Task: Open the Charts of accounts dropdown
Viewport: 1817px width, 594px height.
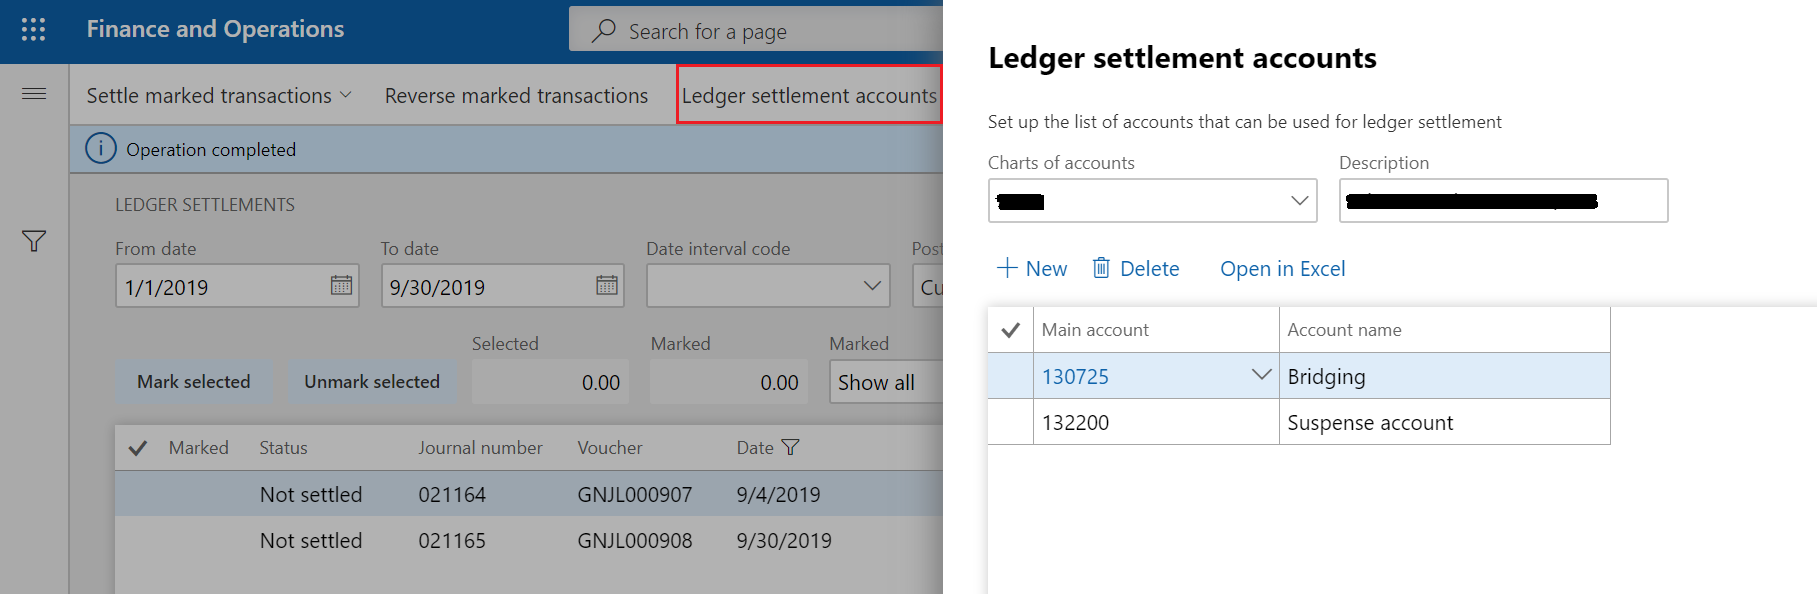Action: [1299, 200]
